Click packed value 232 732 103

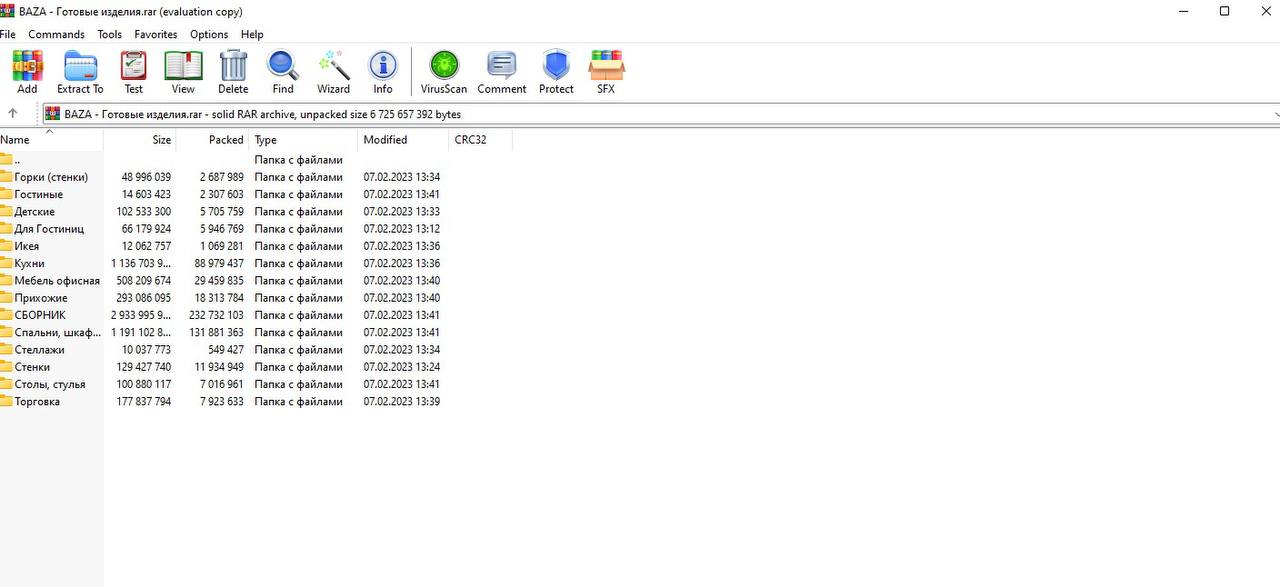pos(214,315)
